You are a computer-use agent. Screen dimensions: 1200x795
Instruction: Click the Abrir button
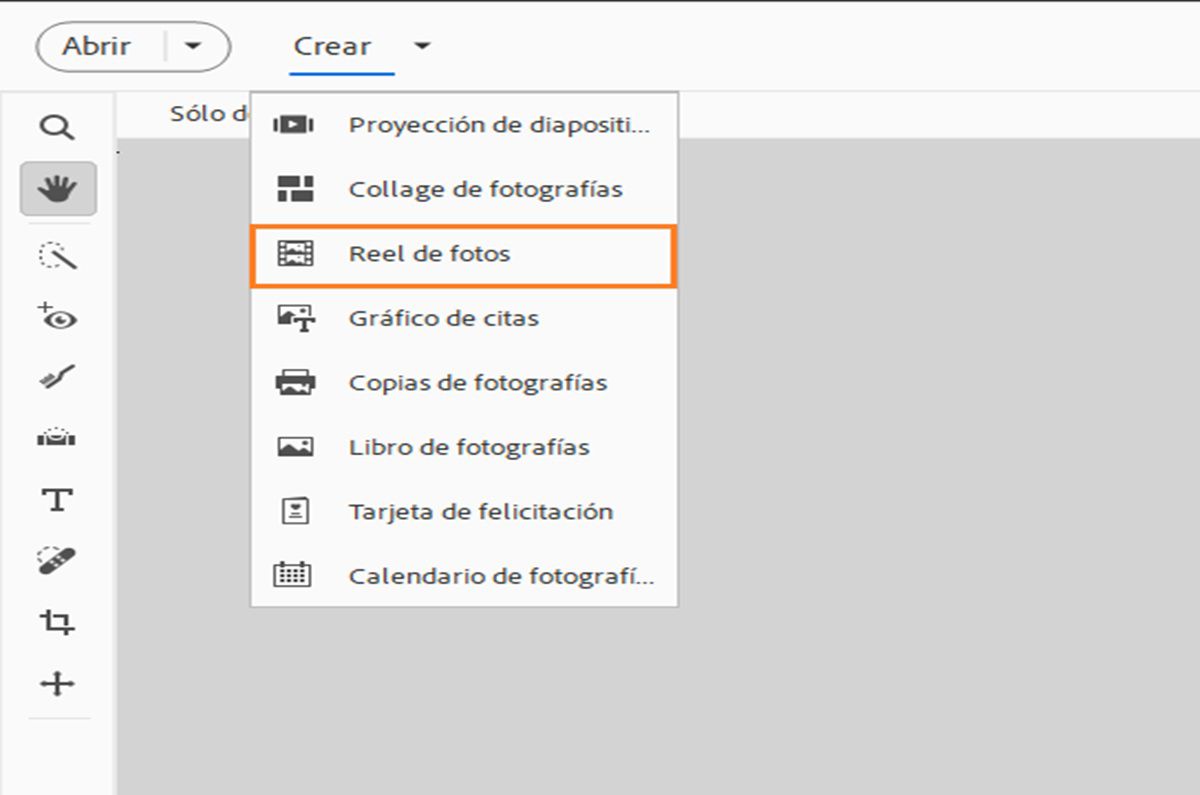(x=97, y=46)
